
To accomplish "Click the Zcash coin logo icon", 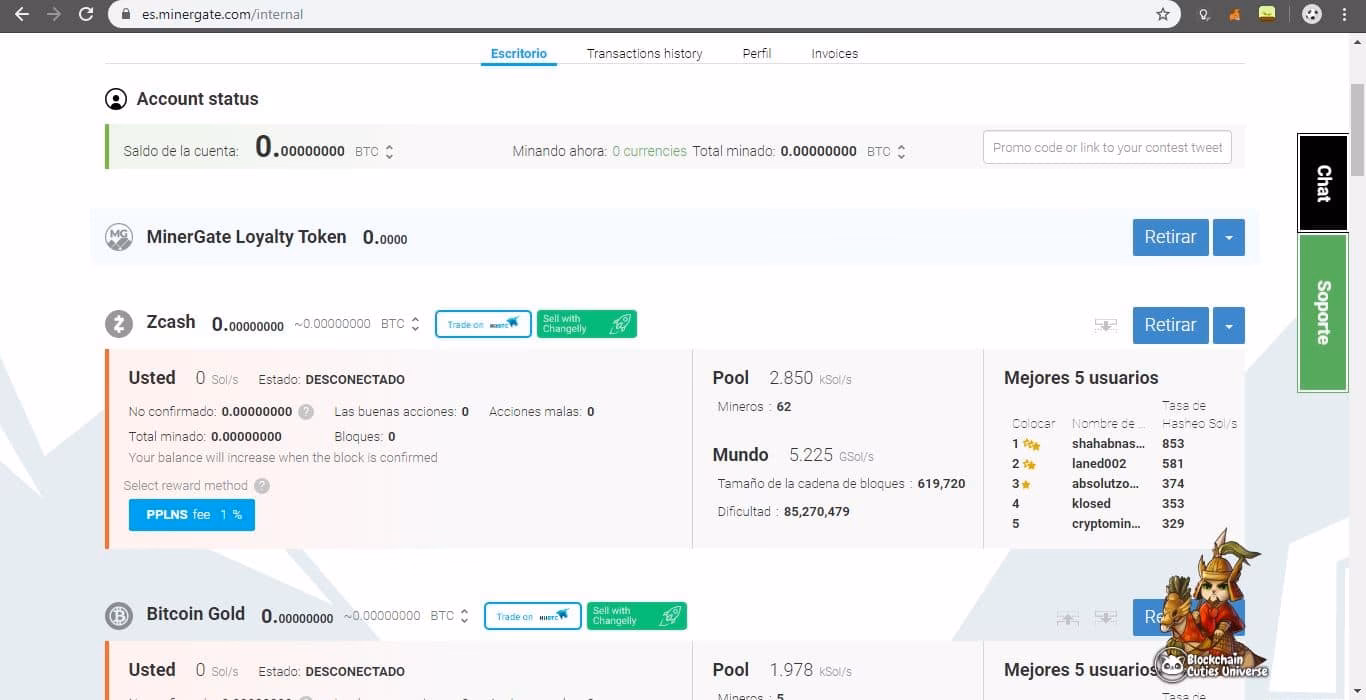I will tap(119, 324).
